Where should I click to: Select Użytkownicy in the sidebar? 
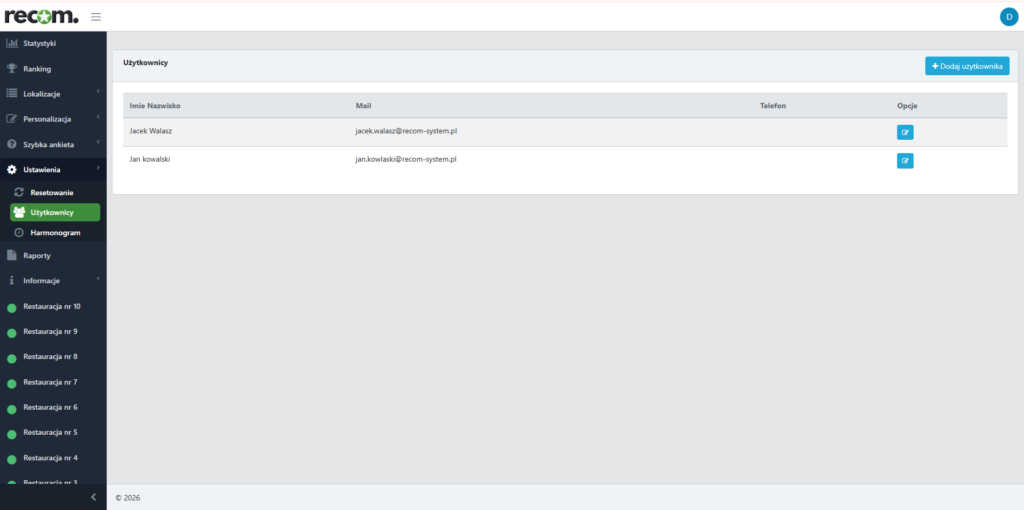coord(55,212)
